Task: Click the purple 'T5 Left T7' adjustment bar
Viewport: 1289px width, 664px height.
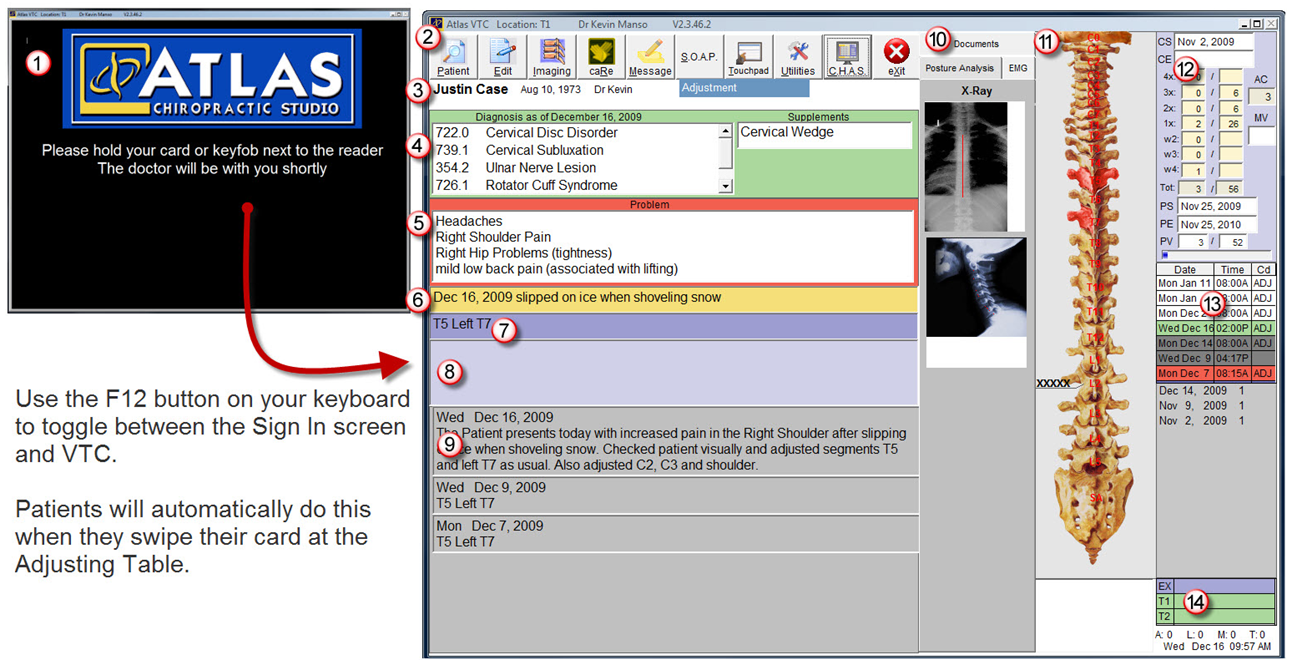Action: [x=674, y=325]
